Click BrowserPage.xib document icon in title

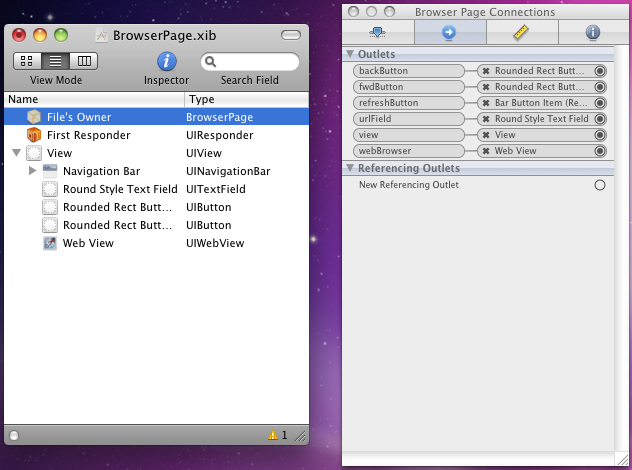pos(102,35)
